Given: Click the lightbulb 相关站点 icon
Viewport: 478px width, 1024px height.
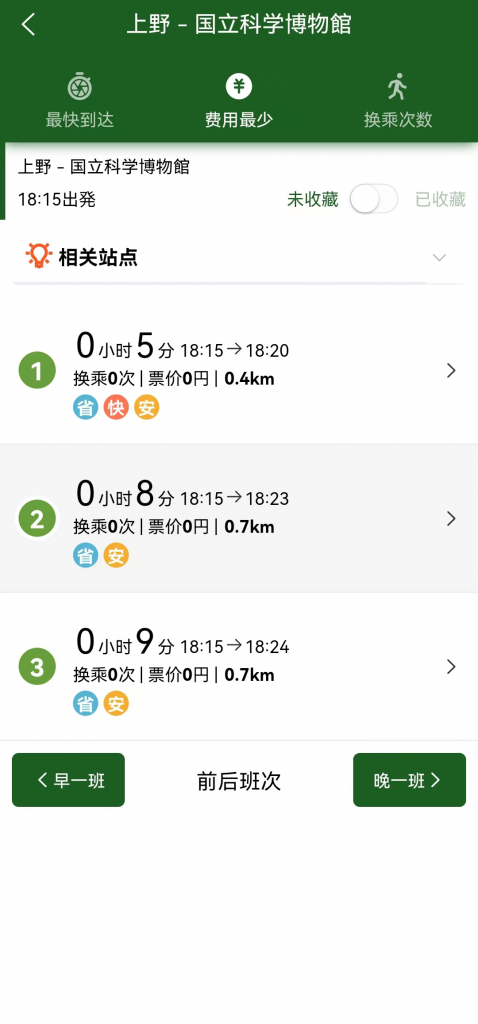Looking at the screenshot, I should pos(38,256).
